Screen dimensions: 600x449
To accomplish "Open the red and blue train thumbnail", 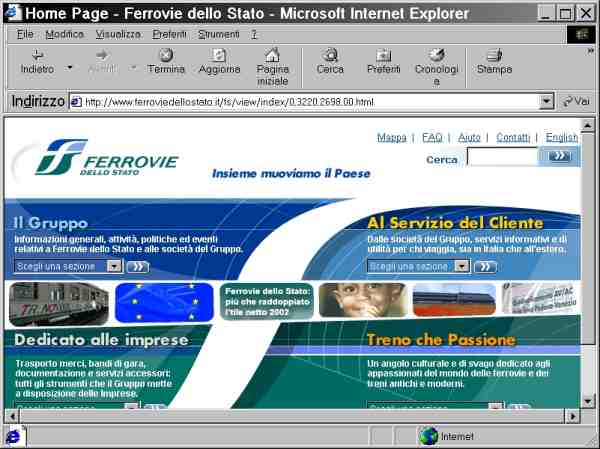I will 454,300.
